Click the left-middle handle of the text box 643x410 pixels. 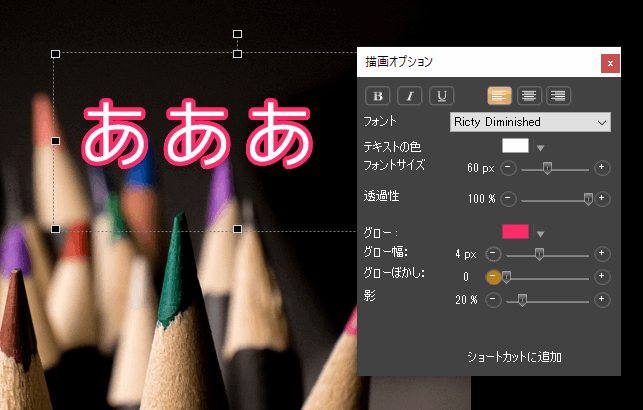[x=55, y=141]
